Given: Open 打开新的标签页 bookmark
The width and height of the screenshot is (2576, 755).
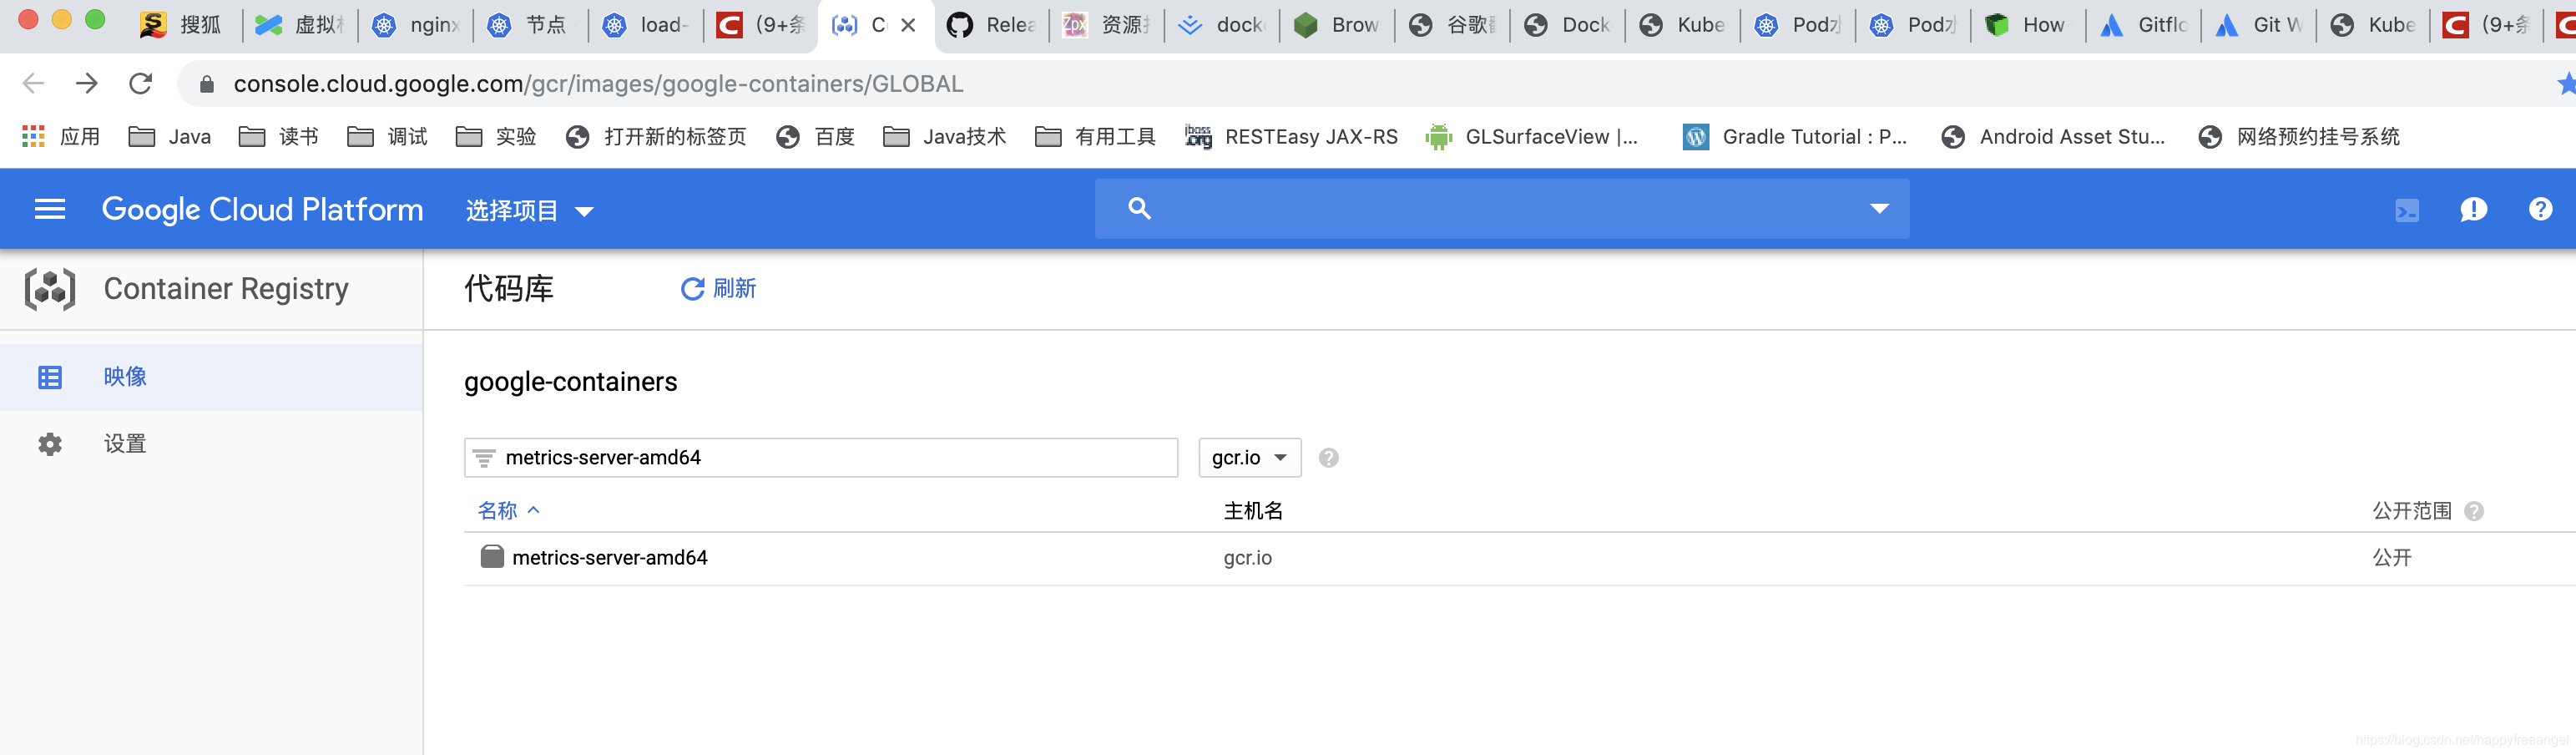Looking at the screenshot, I should point(656,137).
